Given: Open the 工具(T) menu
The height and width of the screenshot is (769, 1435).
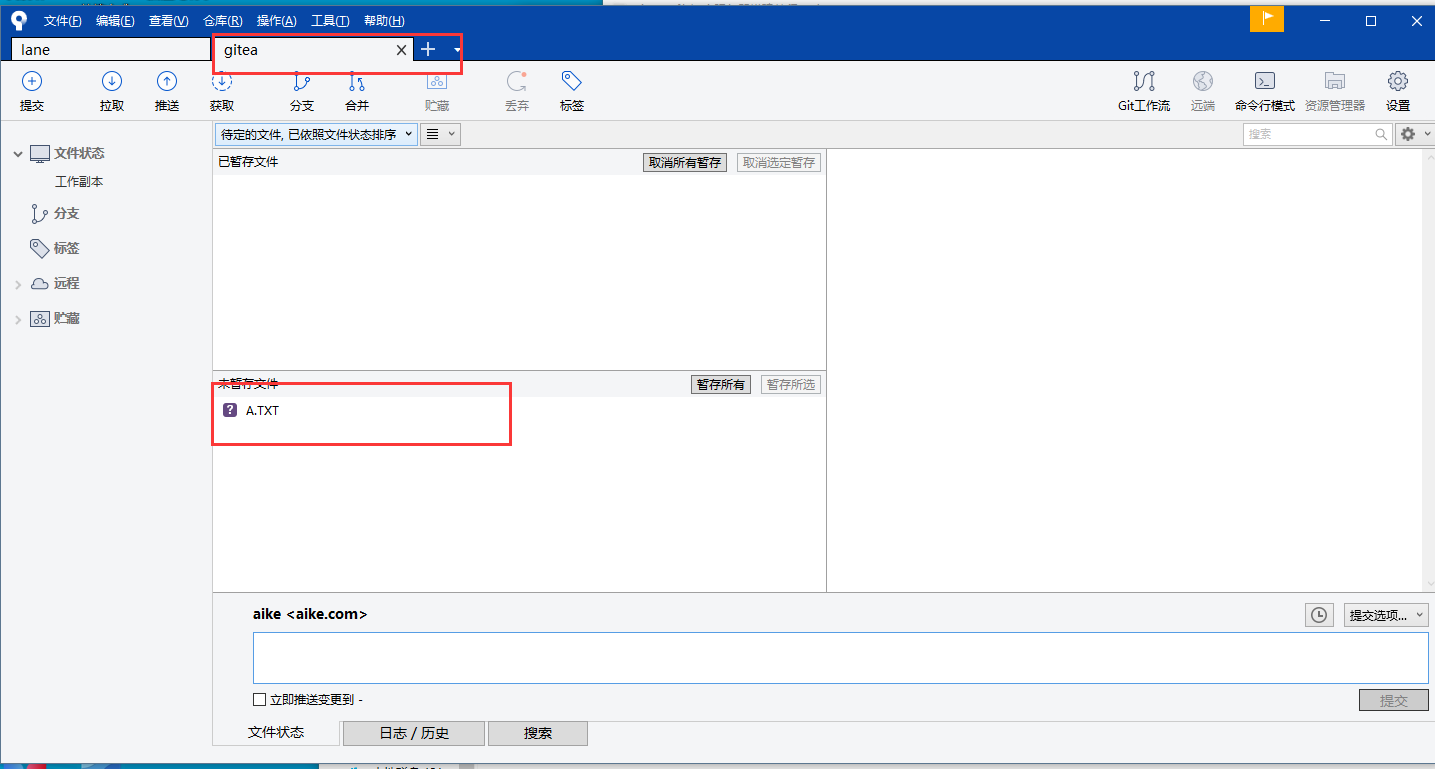Looking at the screenshot, I should pos(330,21).
